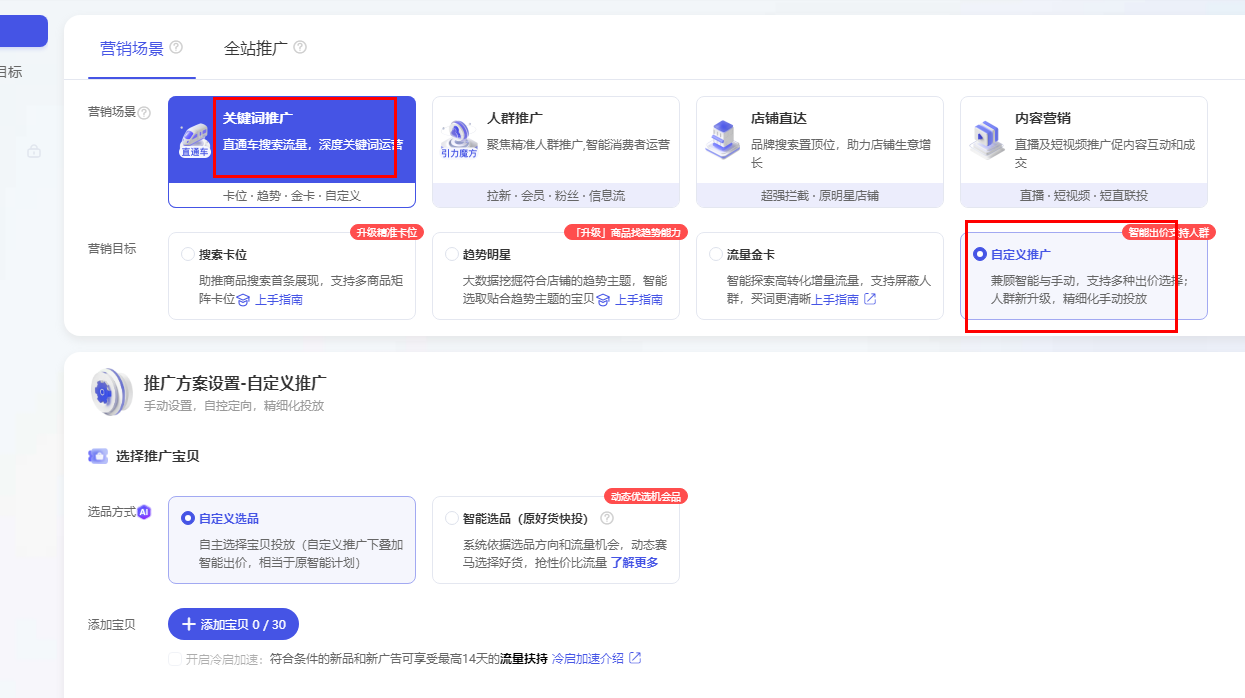
Task: Click help icon next to 全站推广 tab
Action: pos(300,47)
